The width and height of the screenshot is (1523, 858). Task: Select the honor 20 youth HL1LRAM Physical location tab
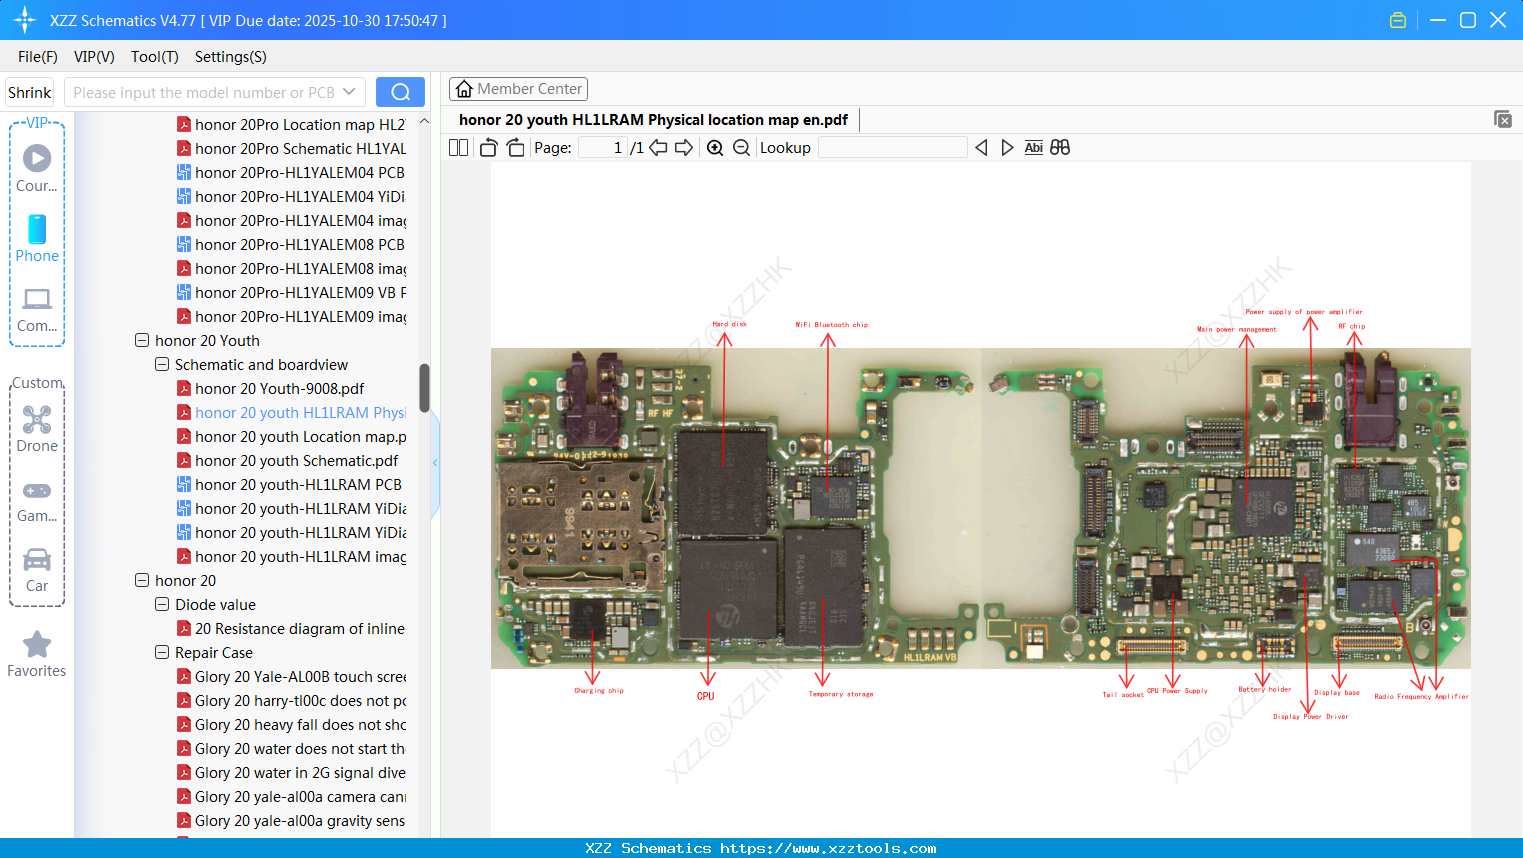[654, 120]
